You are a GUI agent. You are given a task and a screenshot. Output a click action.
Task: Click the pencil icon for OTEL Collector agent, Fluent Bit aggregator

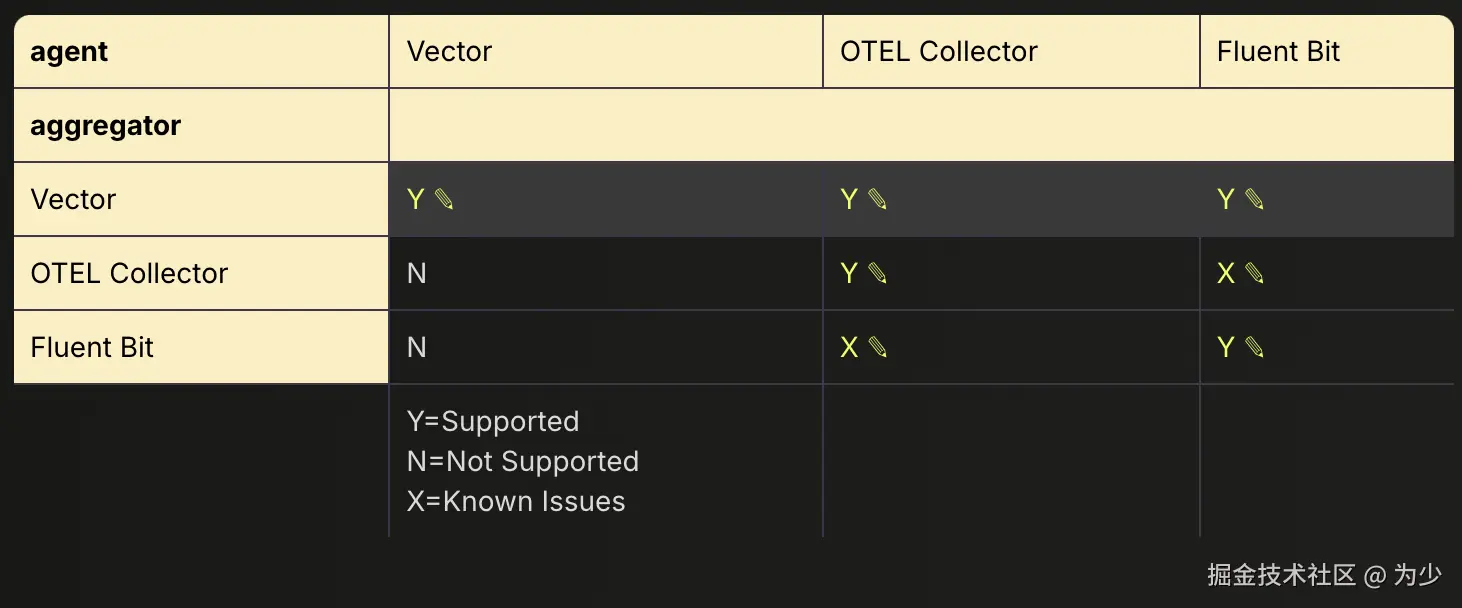point(878,348)
